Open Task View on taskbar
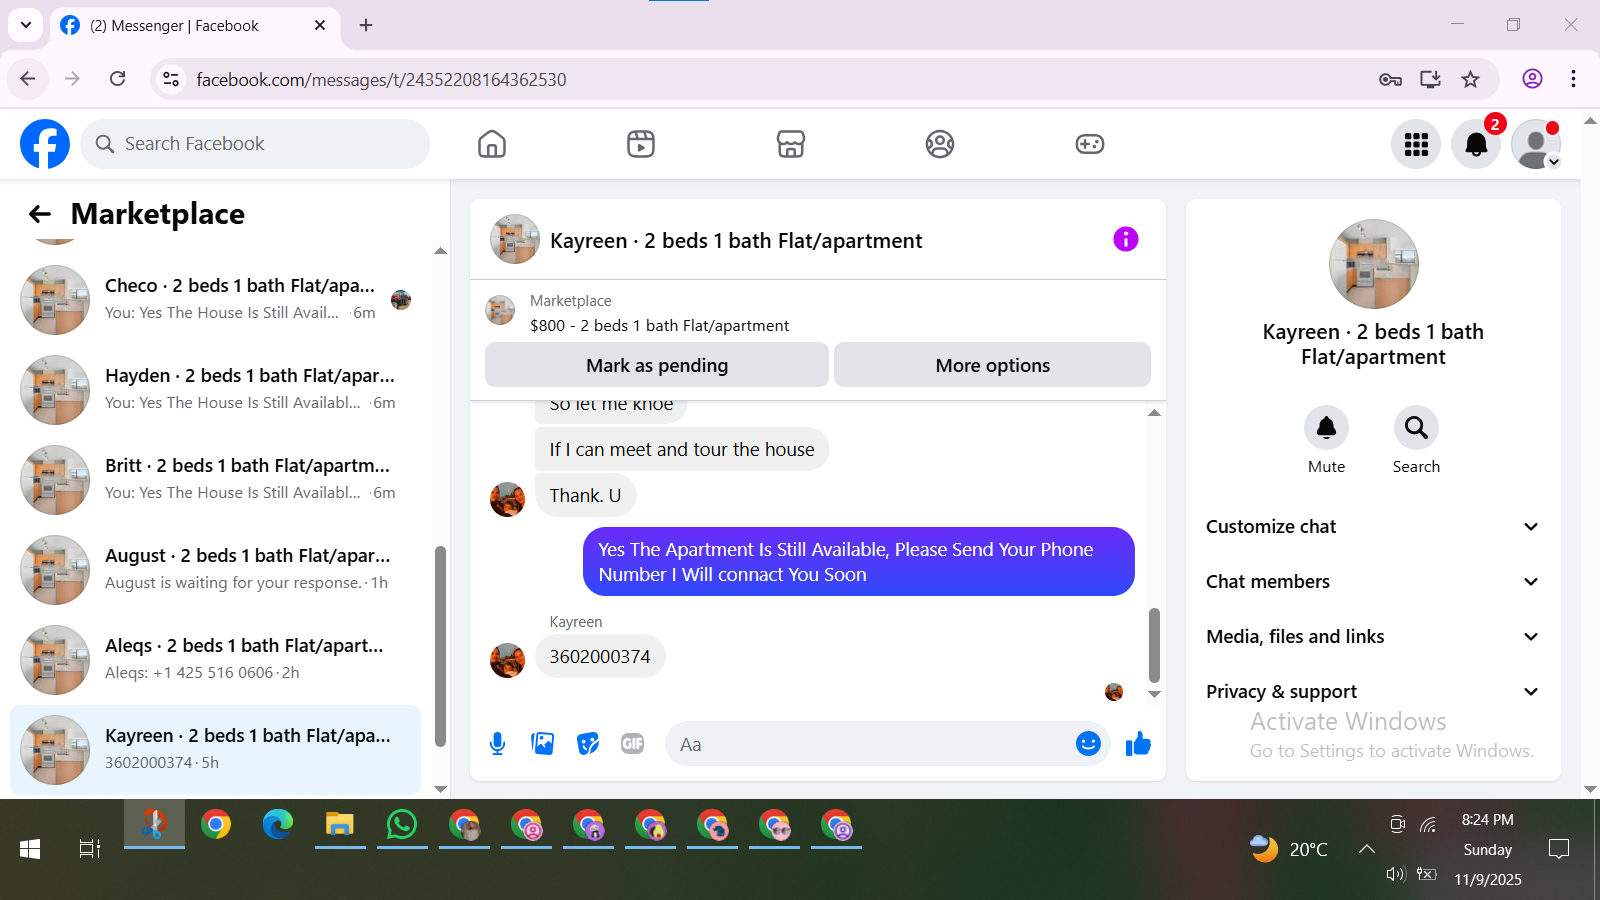 90,849
